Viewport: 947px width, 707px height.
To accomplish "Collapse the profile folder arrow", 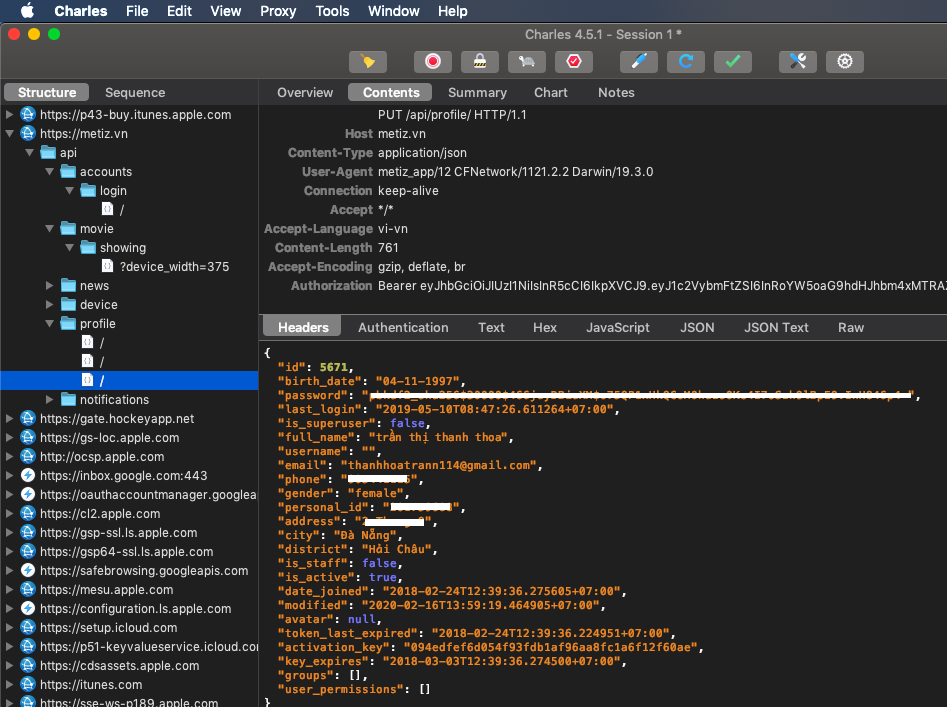I will pyautogui.click(x=50, y=324).
